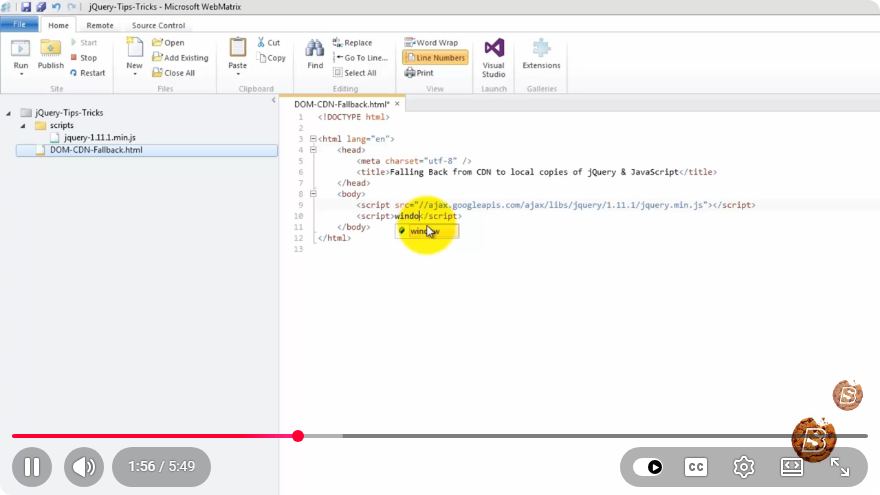Switch to the Home ribbon tab
Screen dimensions: 880x495
(x=58, y=25)
